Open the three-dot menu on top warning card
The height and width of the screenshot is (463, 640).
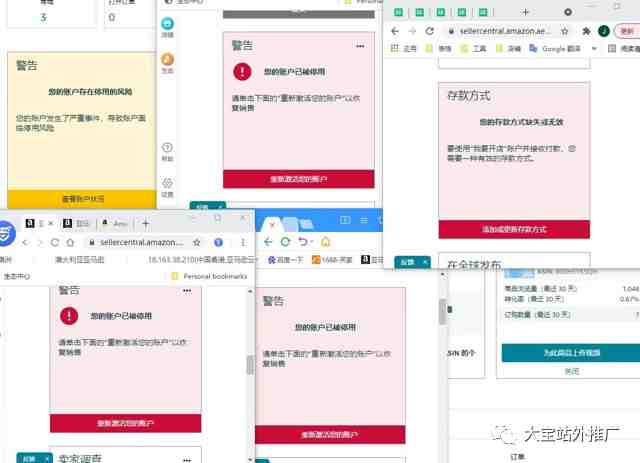pyautogui.click(x=360, y=46)
